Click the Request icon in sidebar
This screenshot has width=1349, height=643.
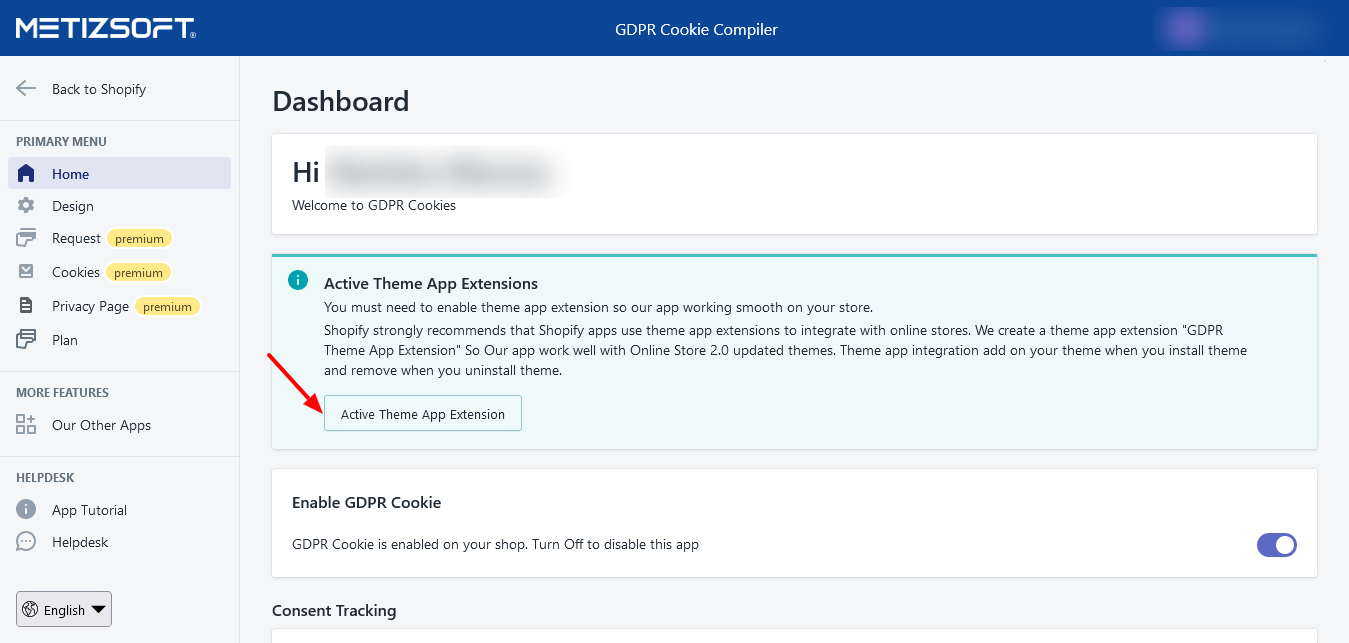[27, 238]
